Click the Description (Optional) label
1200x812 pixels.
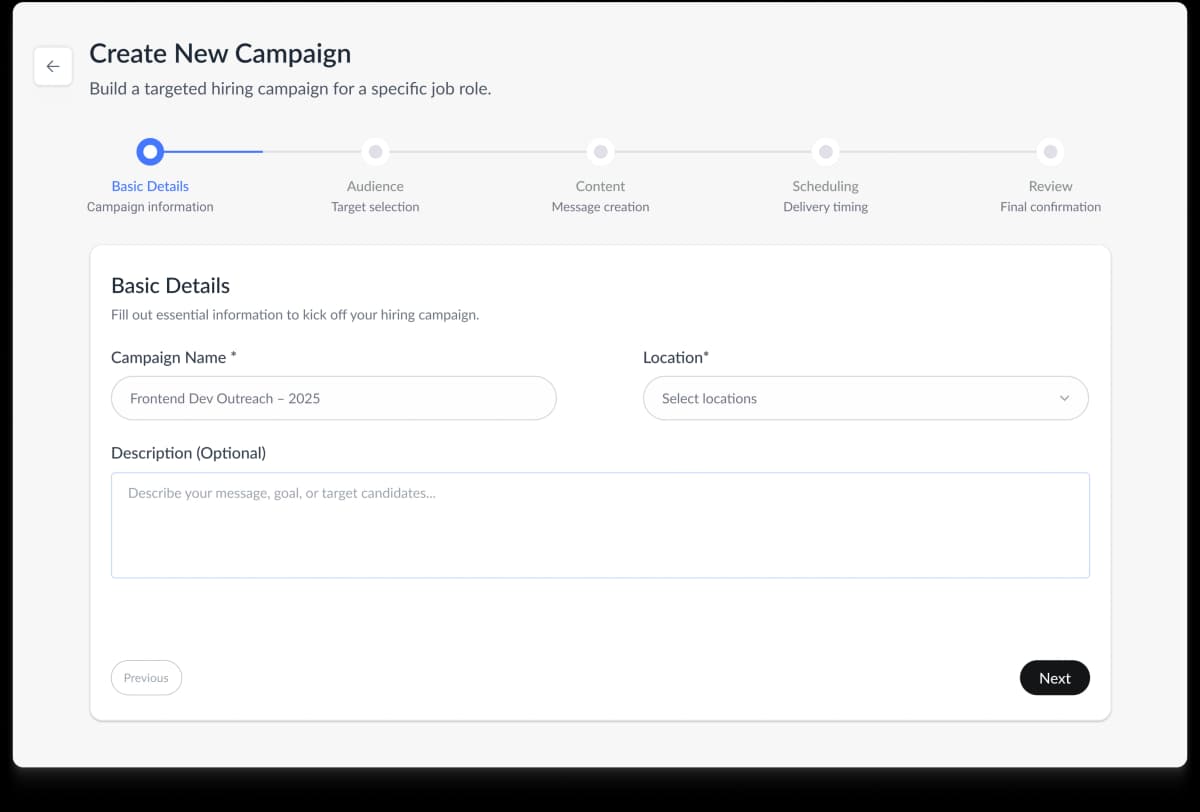pos(189,452)
